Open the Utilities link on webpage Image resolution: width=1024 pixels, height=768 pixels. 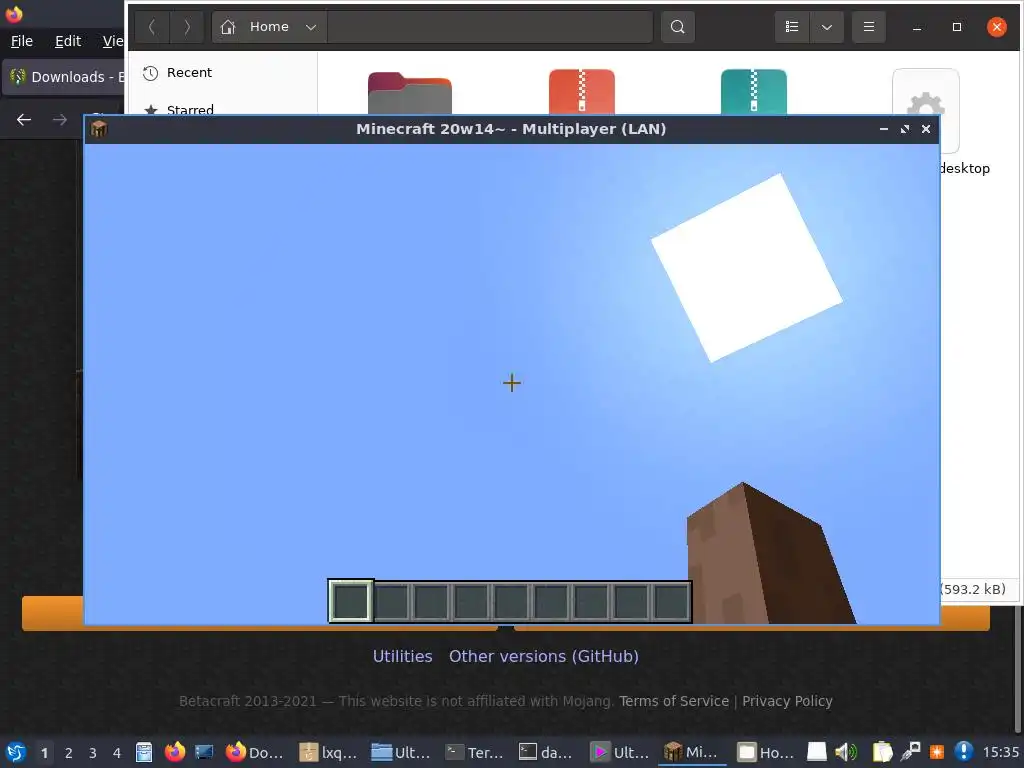(402, 656)
